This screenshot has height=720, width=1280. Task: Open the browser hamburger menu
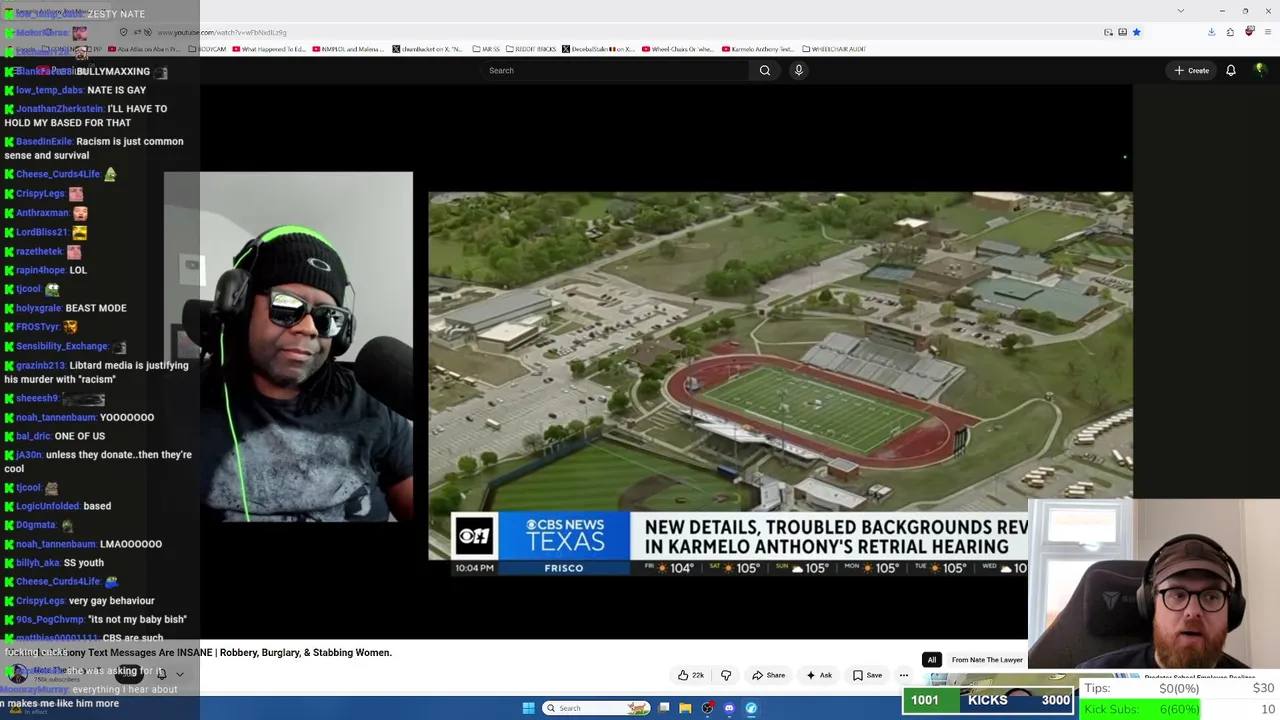click(x=1266, y=32)
